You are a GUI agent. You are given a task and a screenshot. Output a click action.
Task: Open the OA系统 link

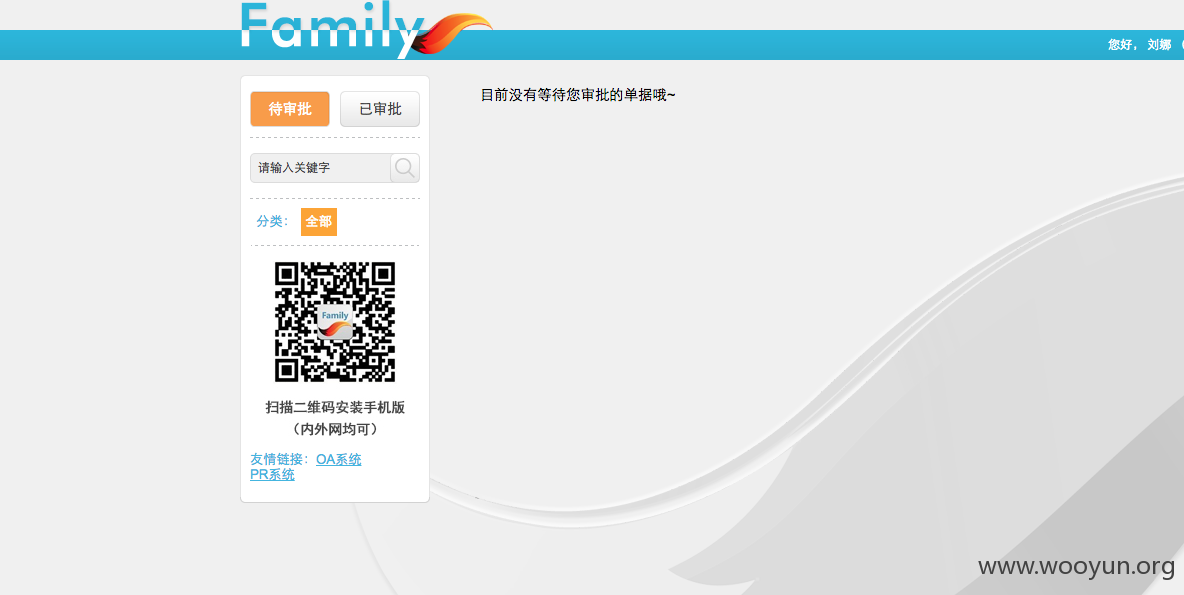click(338, 459)
